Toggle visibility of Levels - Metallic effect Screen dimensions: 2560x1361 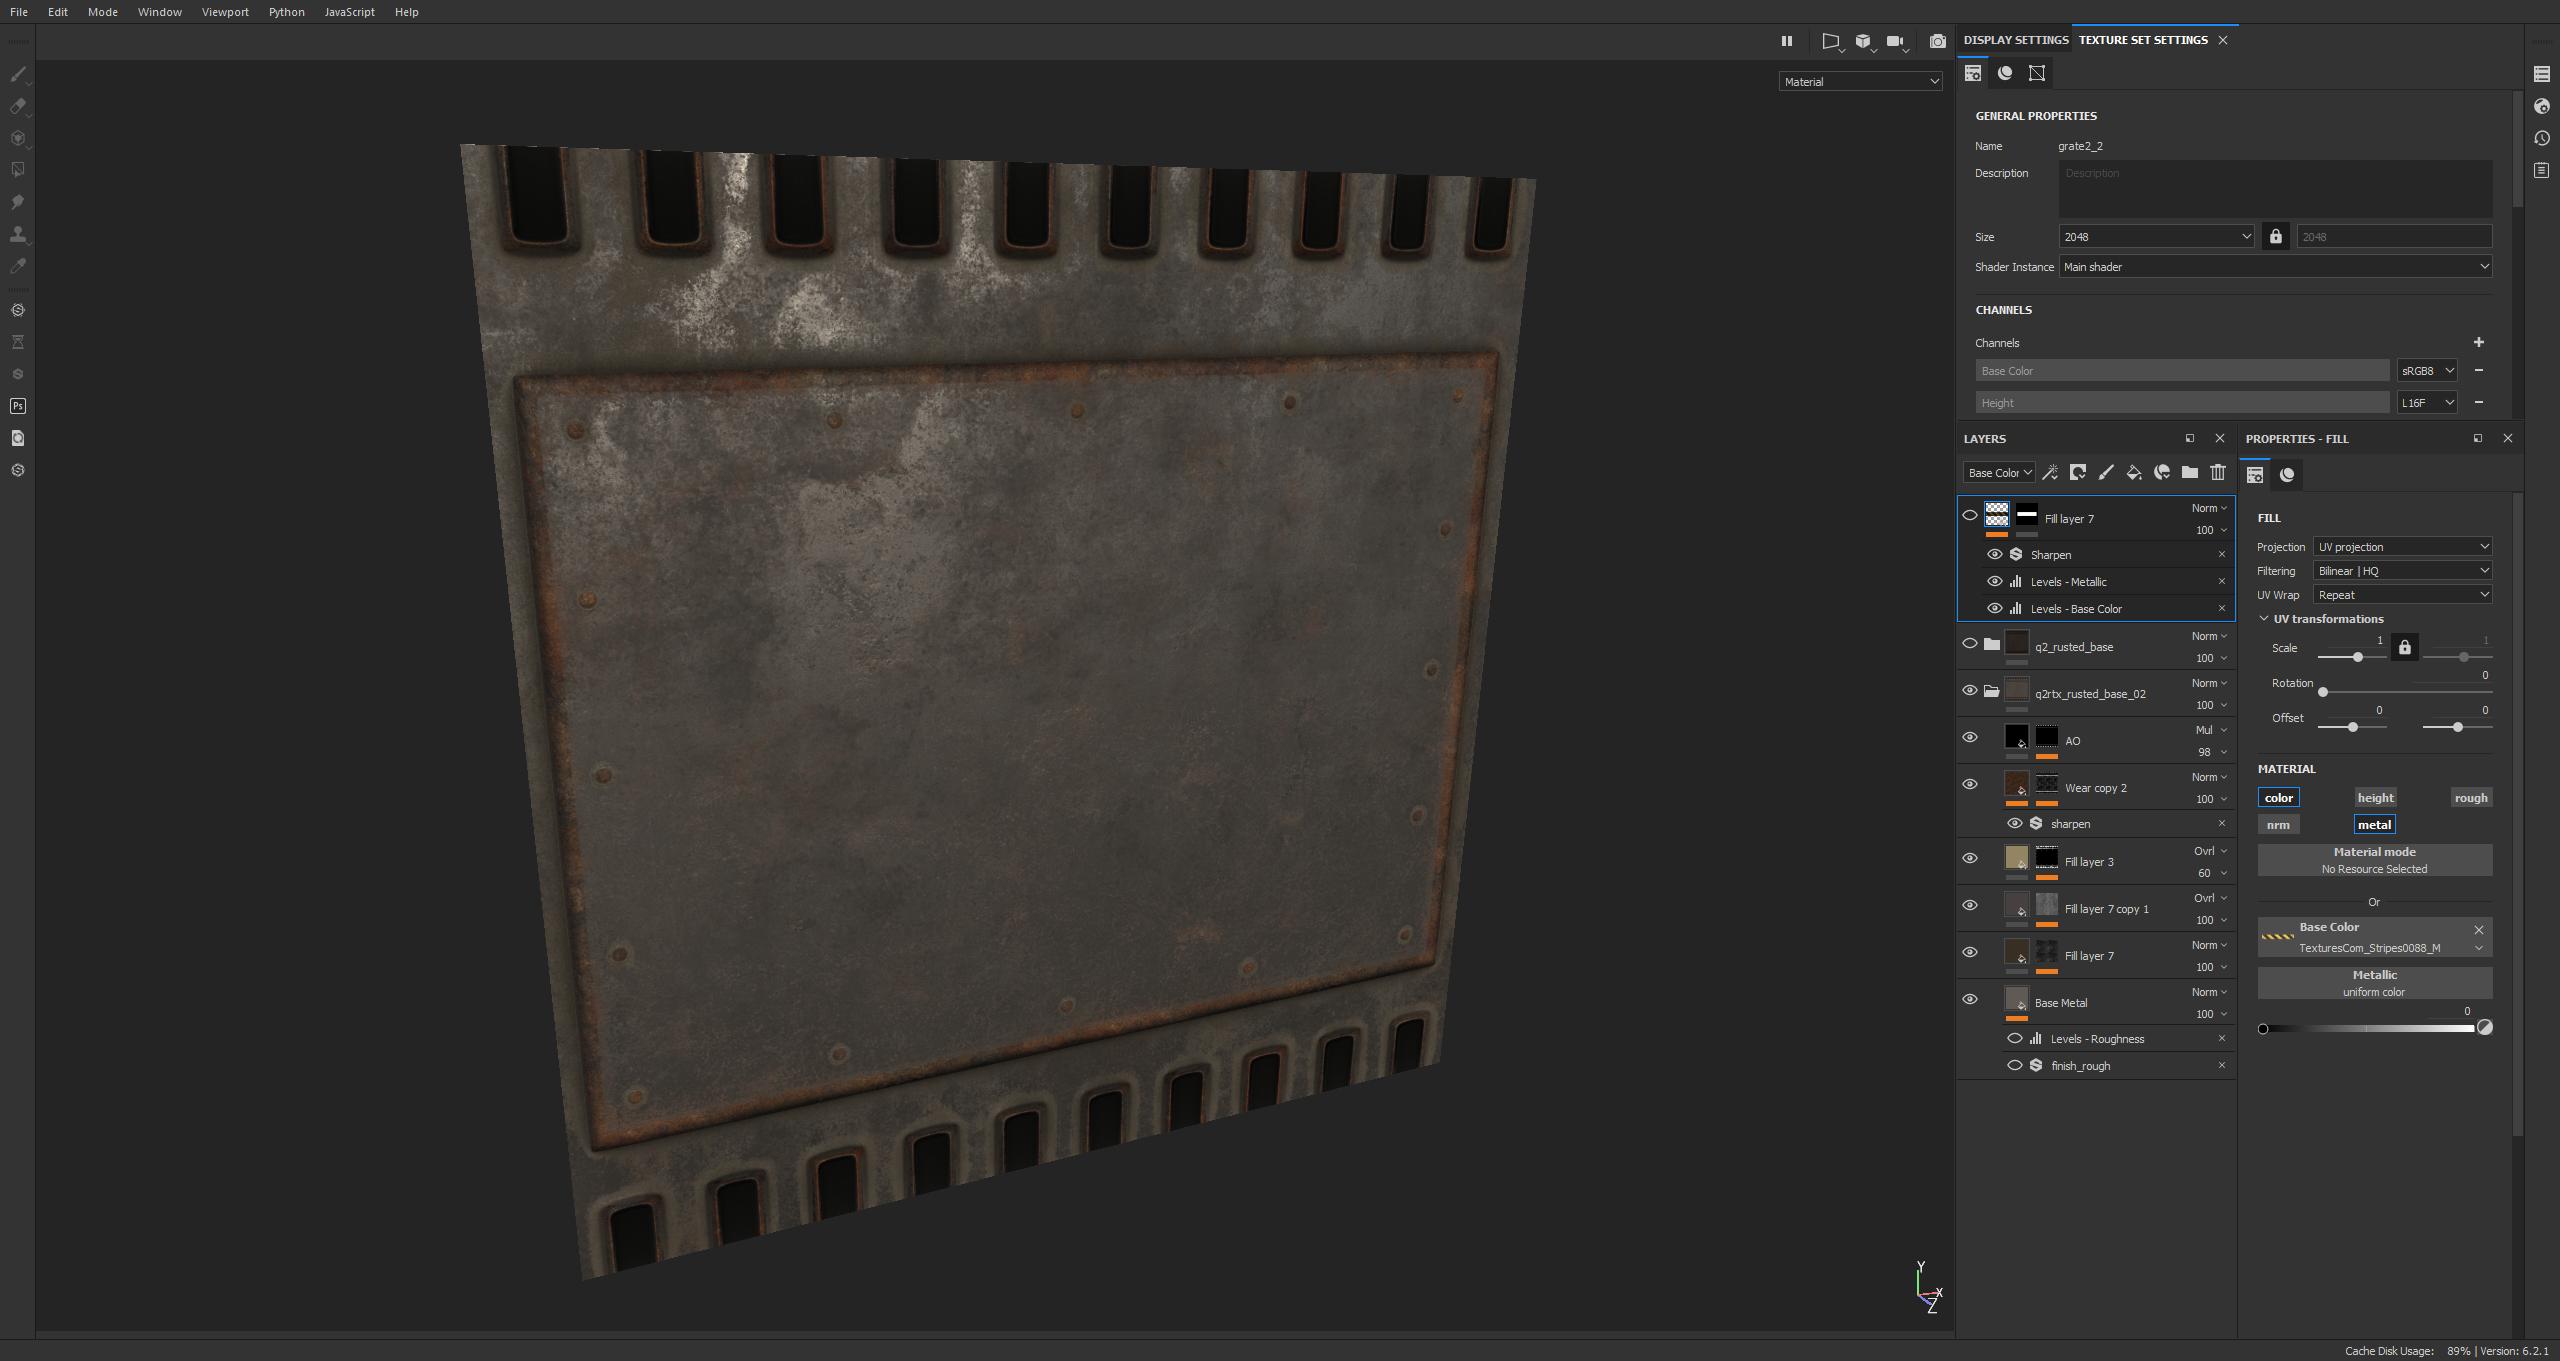[1995, 582]
